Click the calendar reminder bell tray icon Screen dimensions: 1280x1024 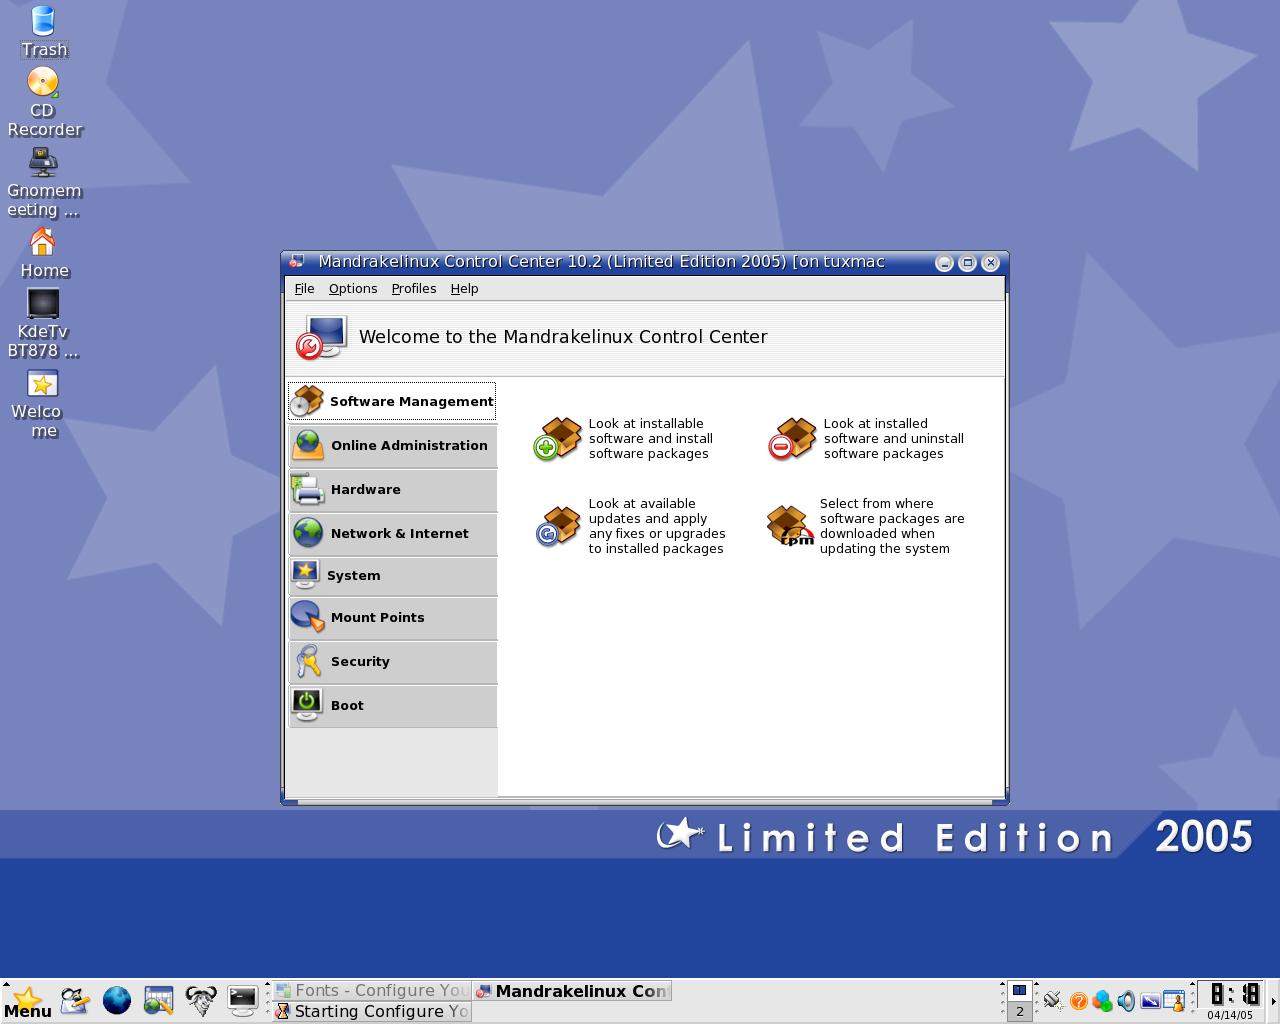[x=1174, y=1000]
